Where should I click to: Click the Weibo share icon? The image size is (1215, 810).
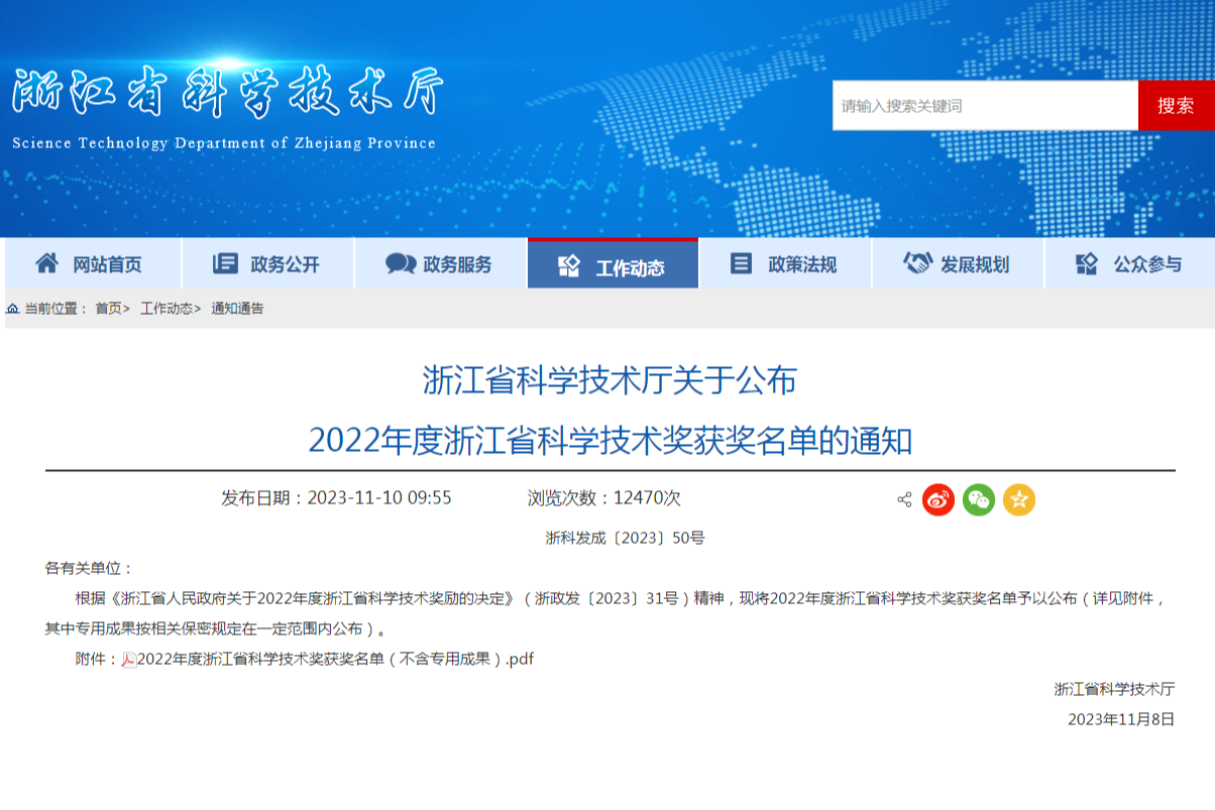[x=938, y=500]
